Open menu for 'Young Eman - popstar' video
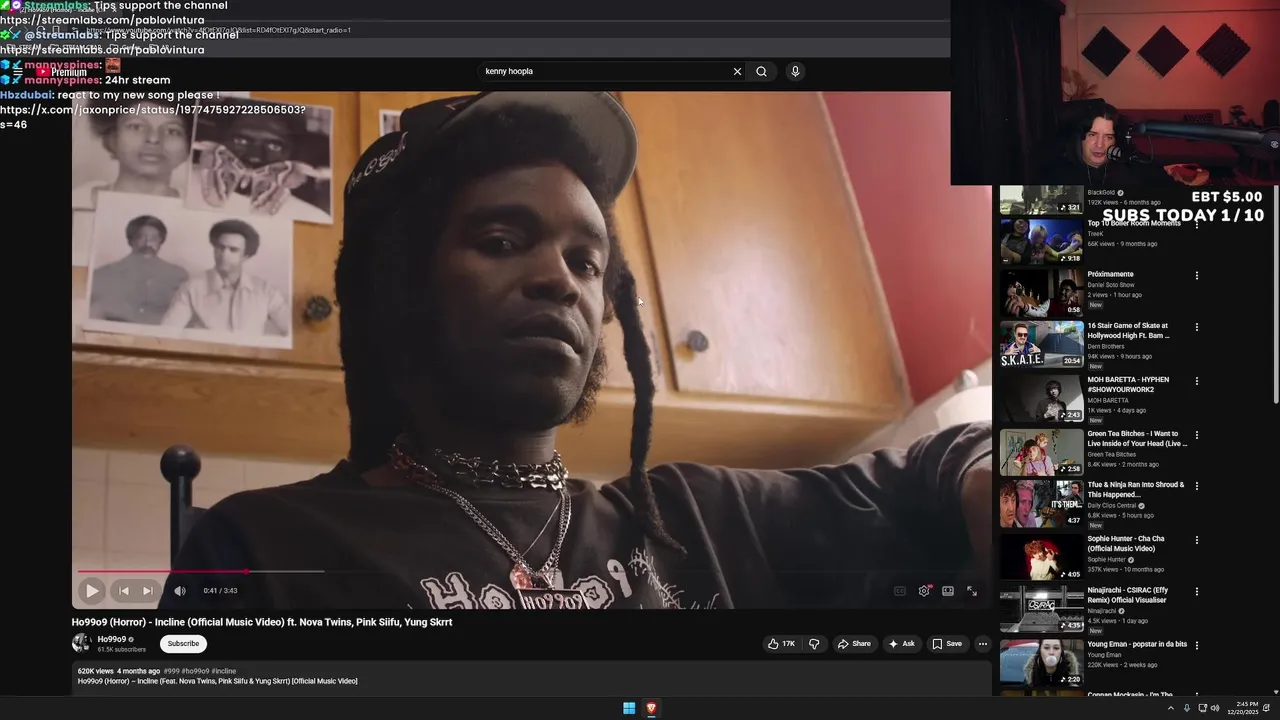Screen dimensions: 1280x720 click(1196, 645)
